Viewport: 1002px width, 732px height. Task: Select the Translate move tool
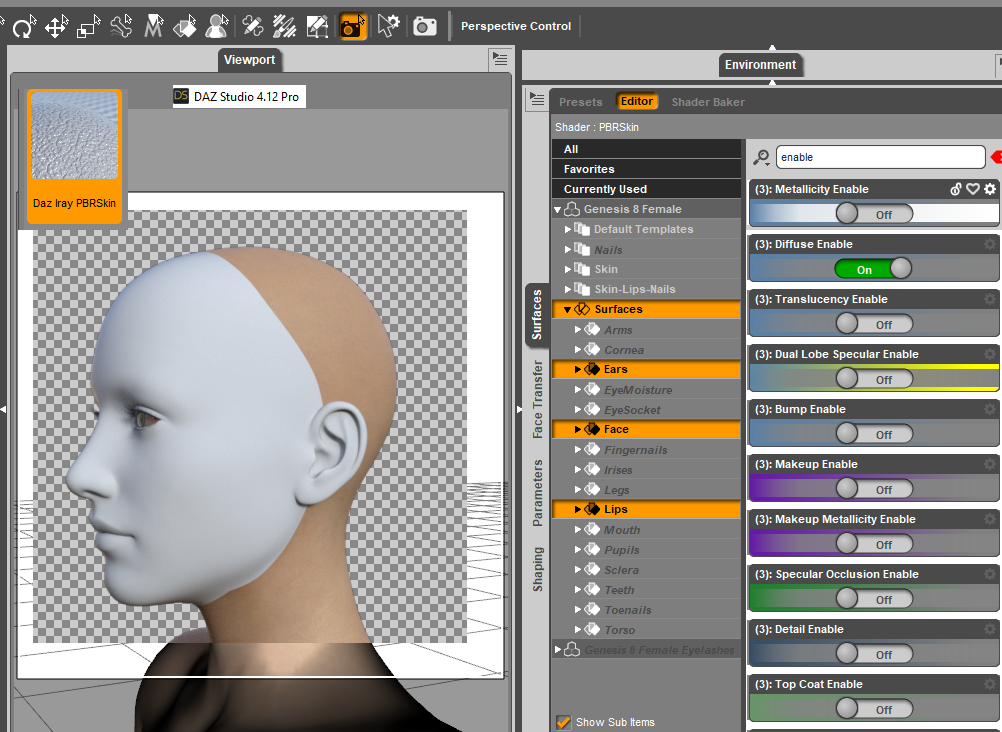pyautogui.click(x=55, y=26)
